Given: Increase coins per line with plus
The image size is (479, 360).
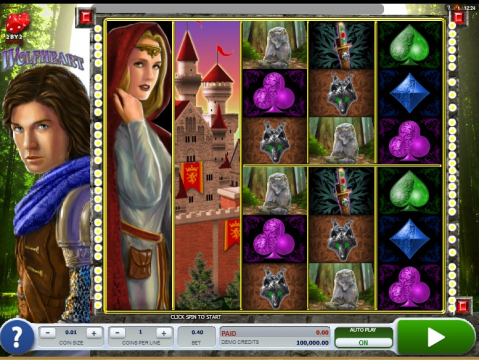Looking at the screenshot, I should [163, 333].
